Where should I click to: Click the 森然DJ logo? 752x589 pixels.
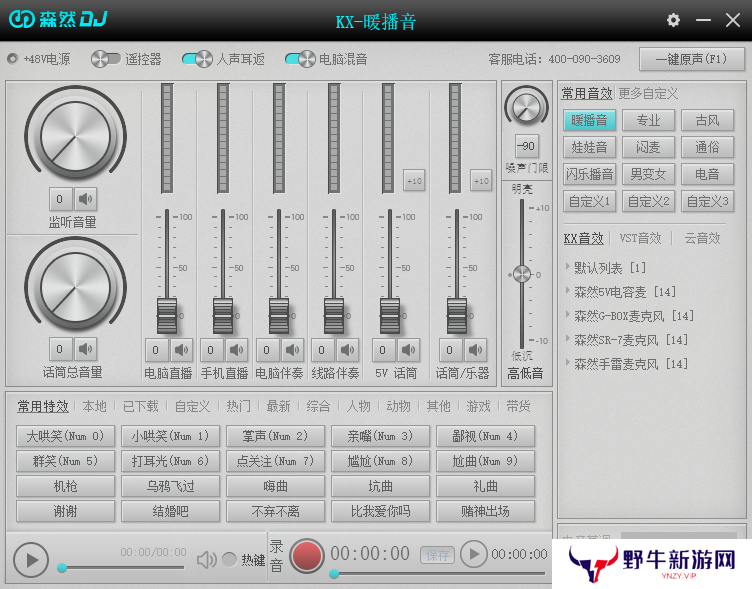[58, 19]
